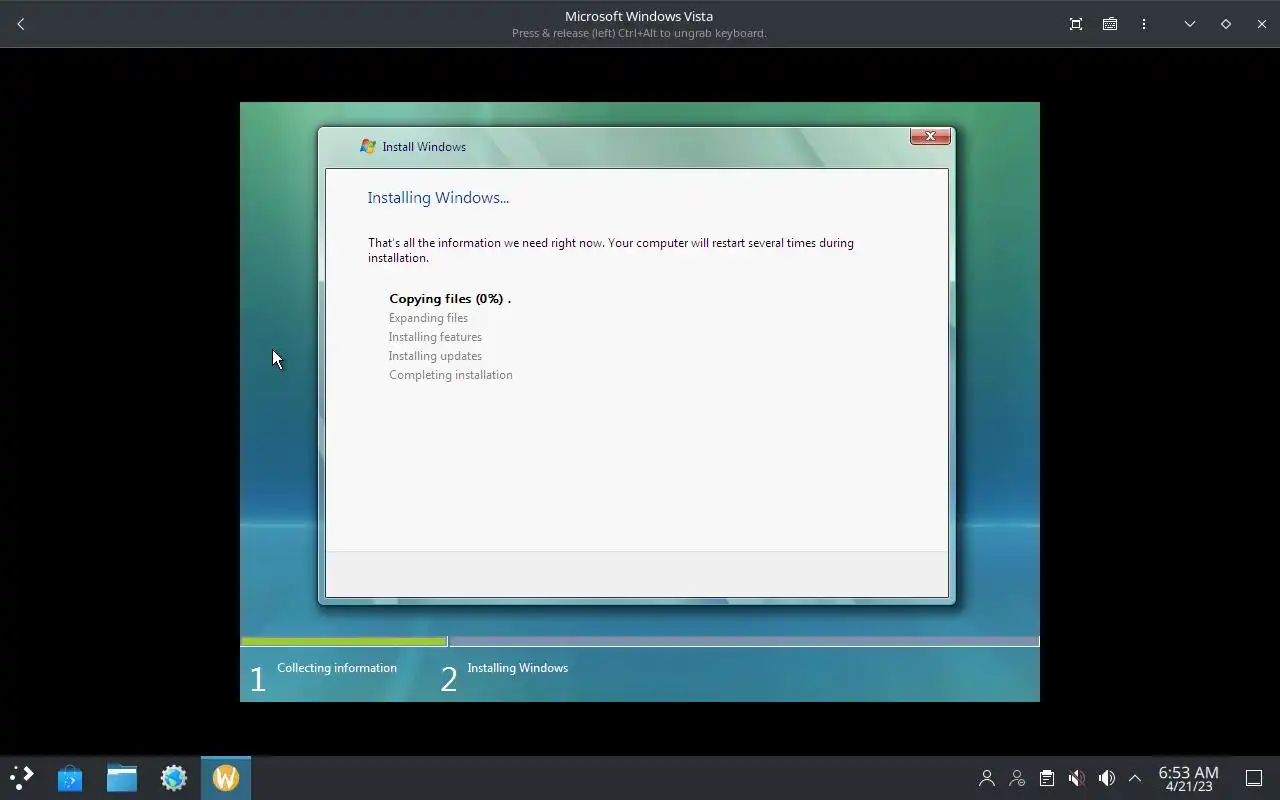Image resolution: width=1280 pixels, height=800 pixels.
Task: Open the application launcher menu
Action: coord(21,777)
